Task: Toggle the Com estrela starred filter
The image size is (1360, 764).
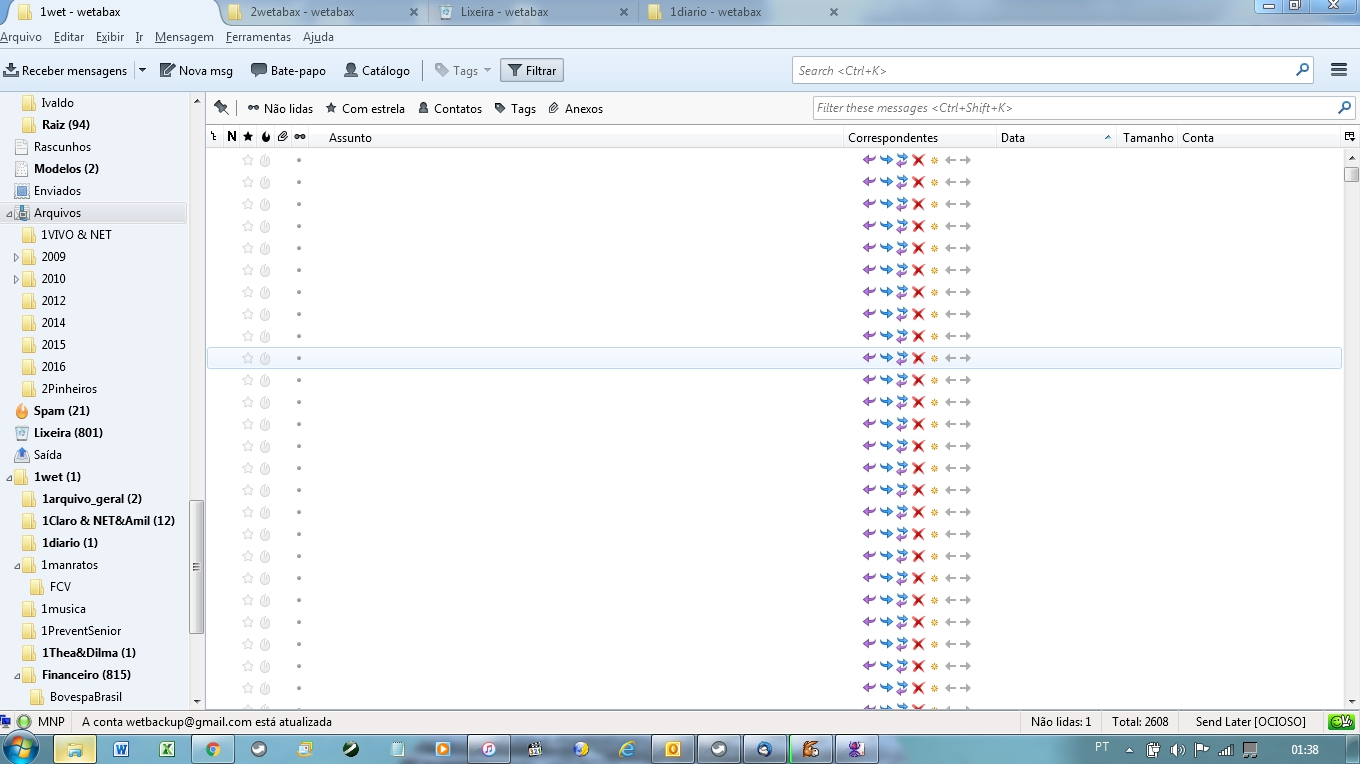Action: point(364,108)
